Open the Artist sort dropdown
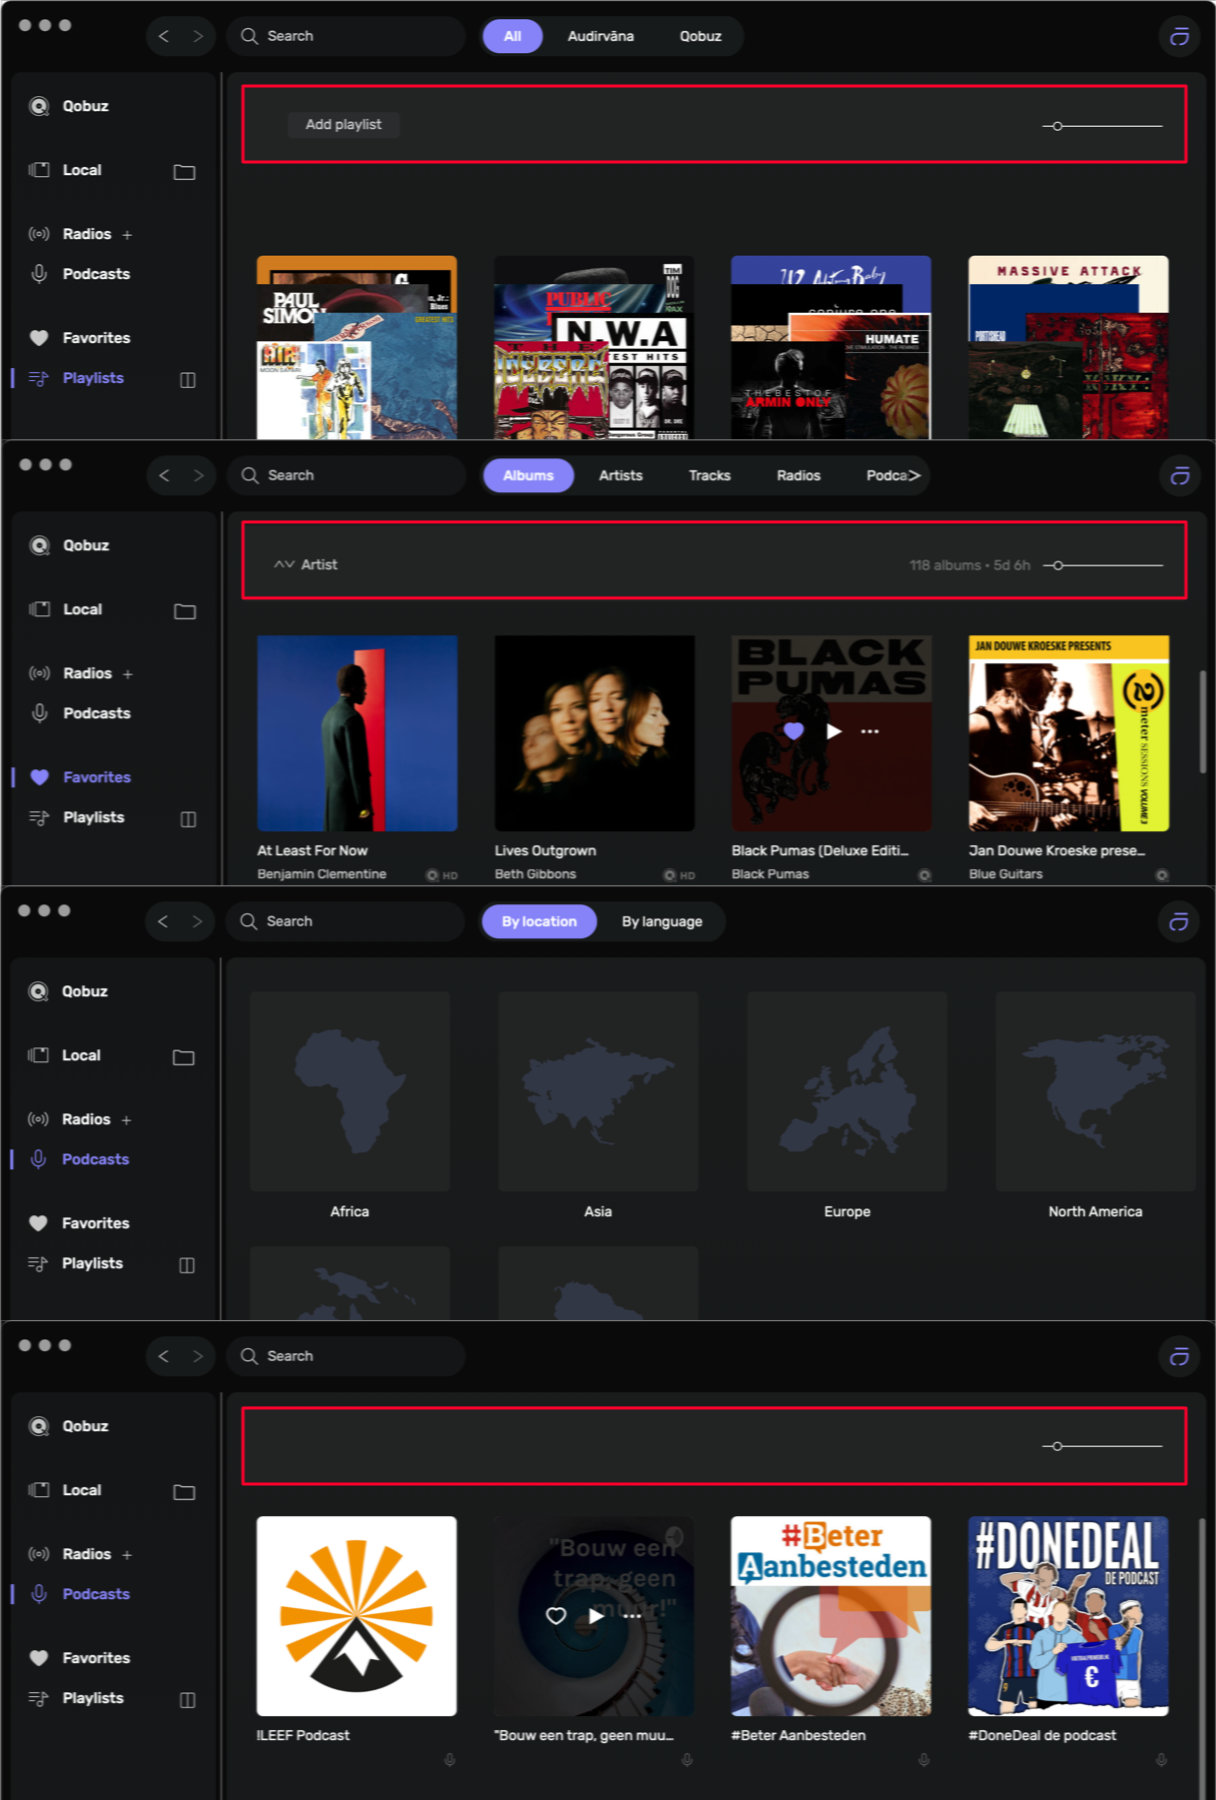This screenshot has width=1216, height=1800. [x=319, y=565]
